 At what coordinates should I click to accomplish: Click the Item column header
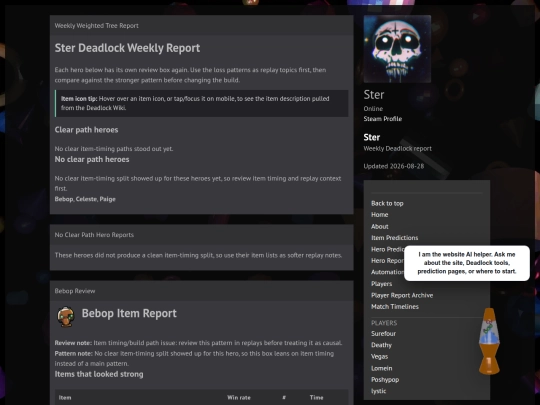[65, 397]
